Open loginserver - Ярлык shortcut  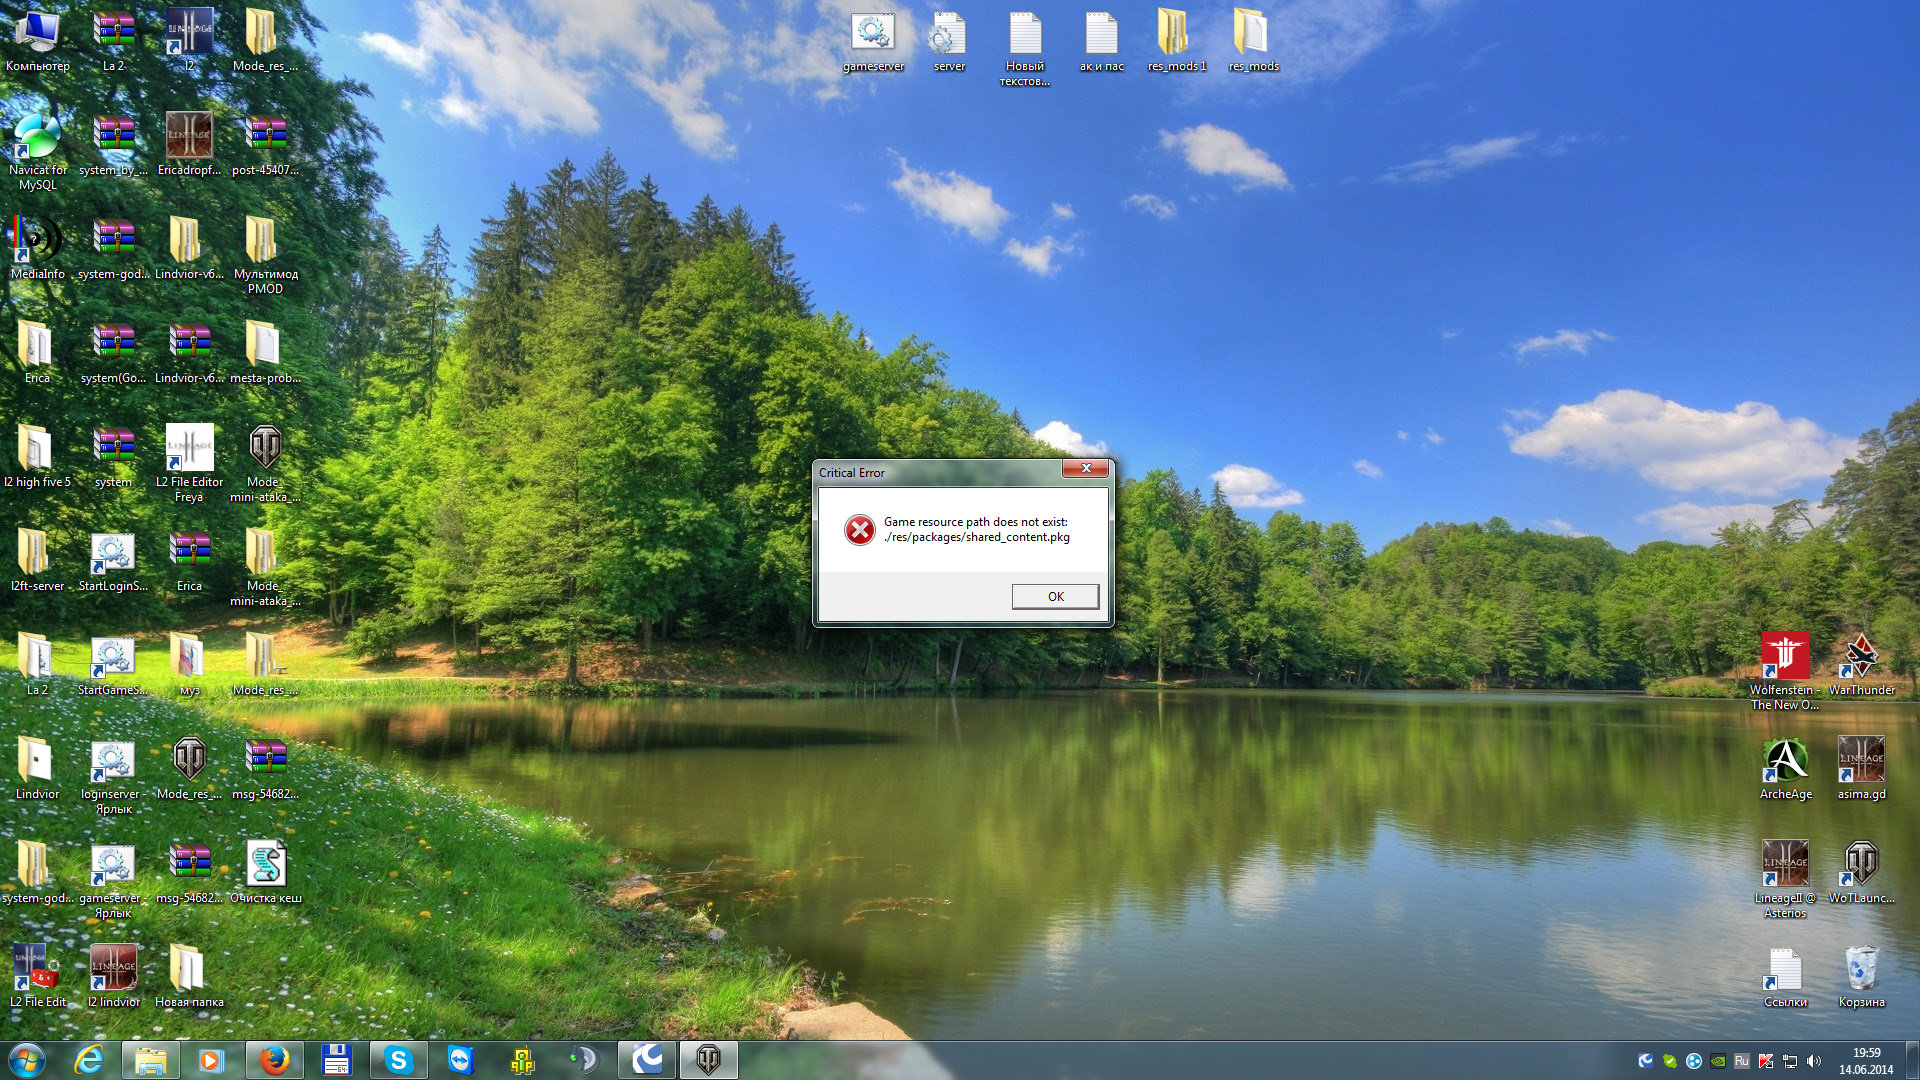click(114, 777)
